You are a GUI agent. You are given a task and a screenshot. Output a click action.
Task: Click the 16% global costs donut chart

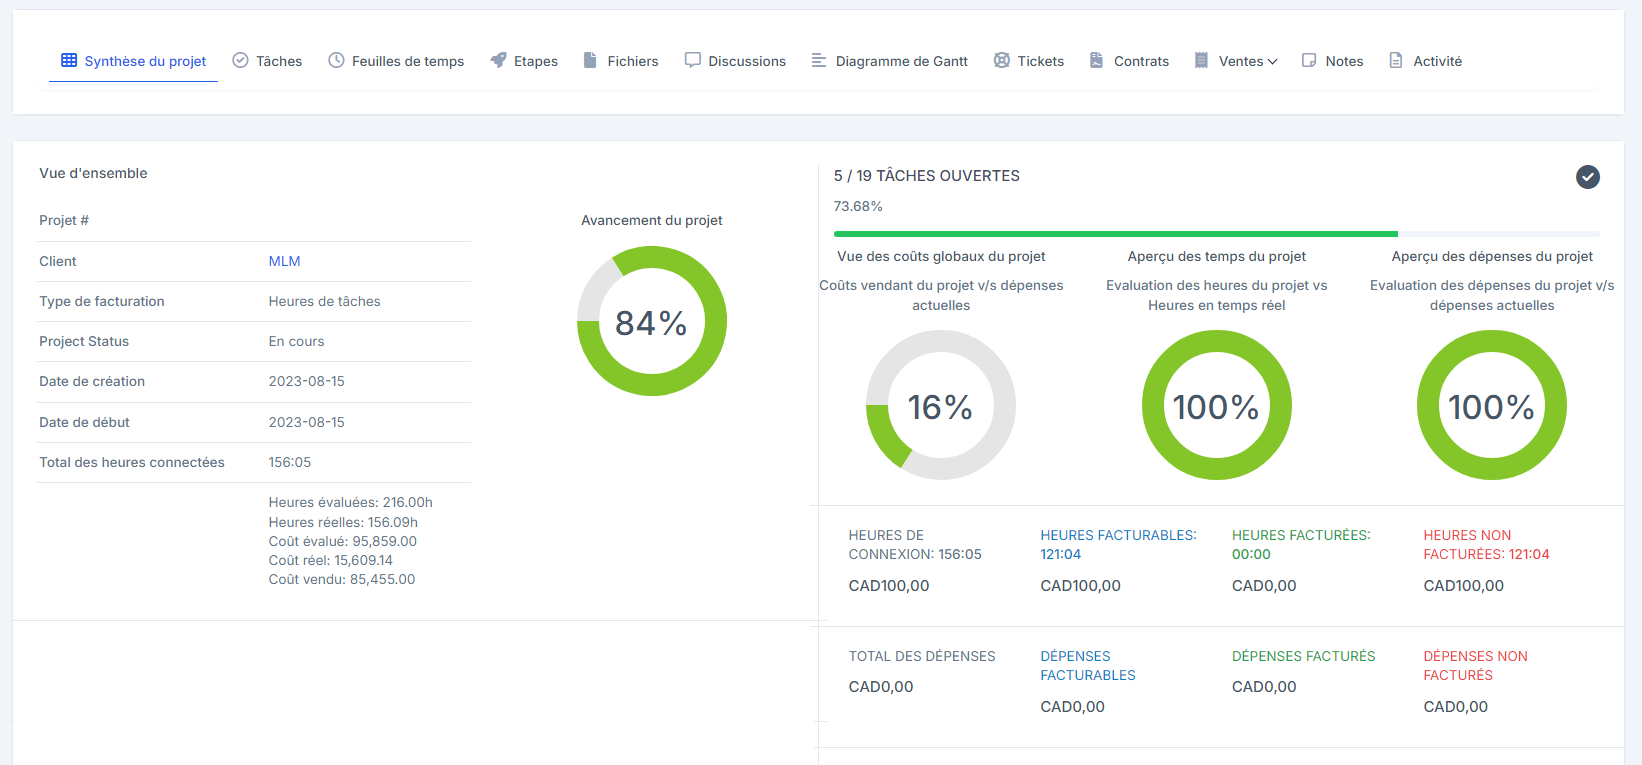tap(941, 405)
